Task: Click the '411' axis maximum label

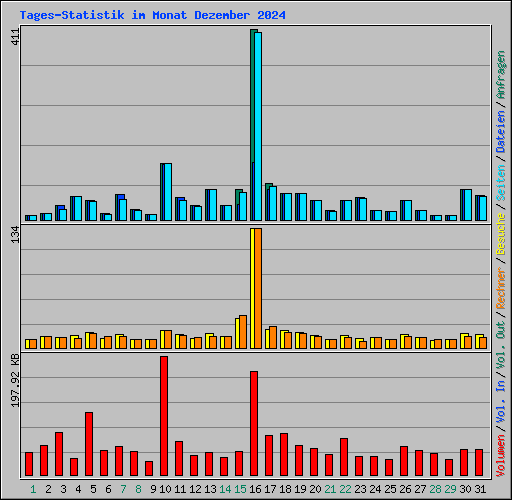Action: point(15,37)
